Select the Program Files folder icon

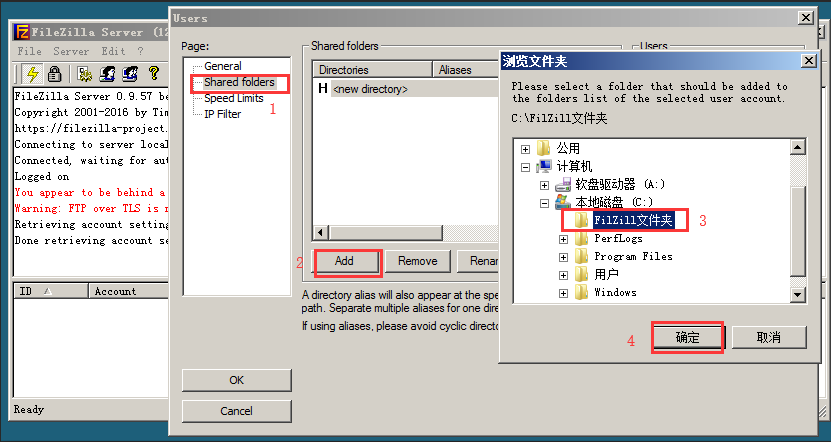click(x=581, y=257)
